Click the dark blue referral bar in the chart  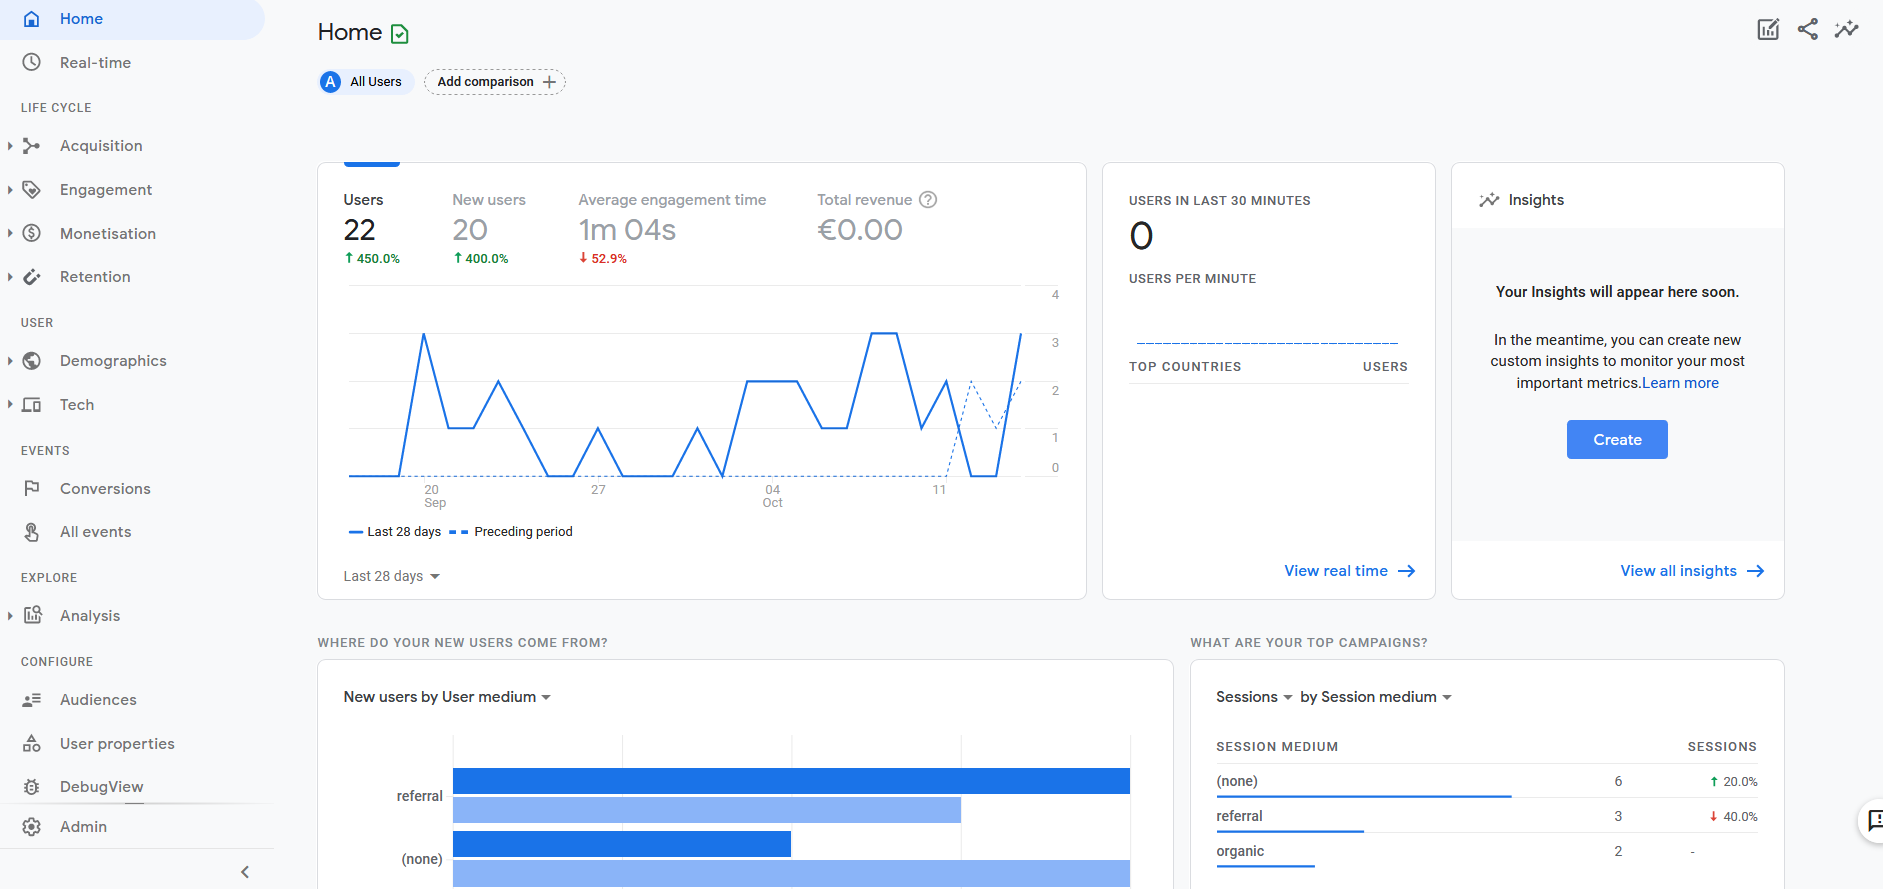click(x=790, y=781)
